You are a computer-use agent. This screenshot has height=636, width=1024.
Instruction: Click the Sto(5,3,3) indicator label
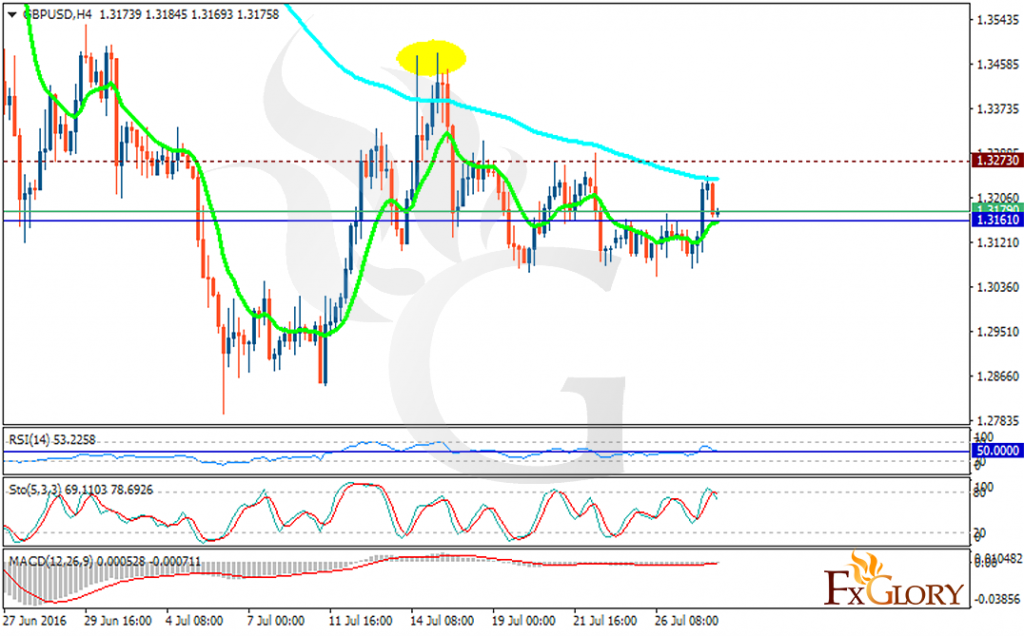click(81, 490)
